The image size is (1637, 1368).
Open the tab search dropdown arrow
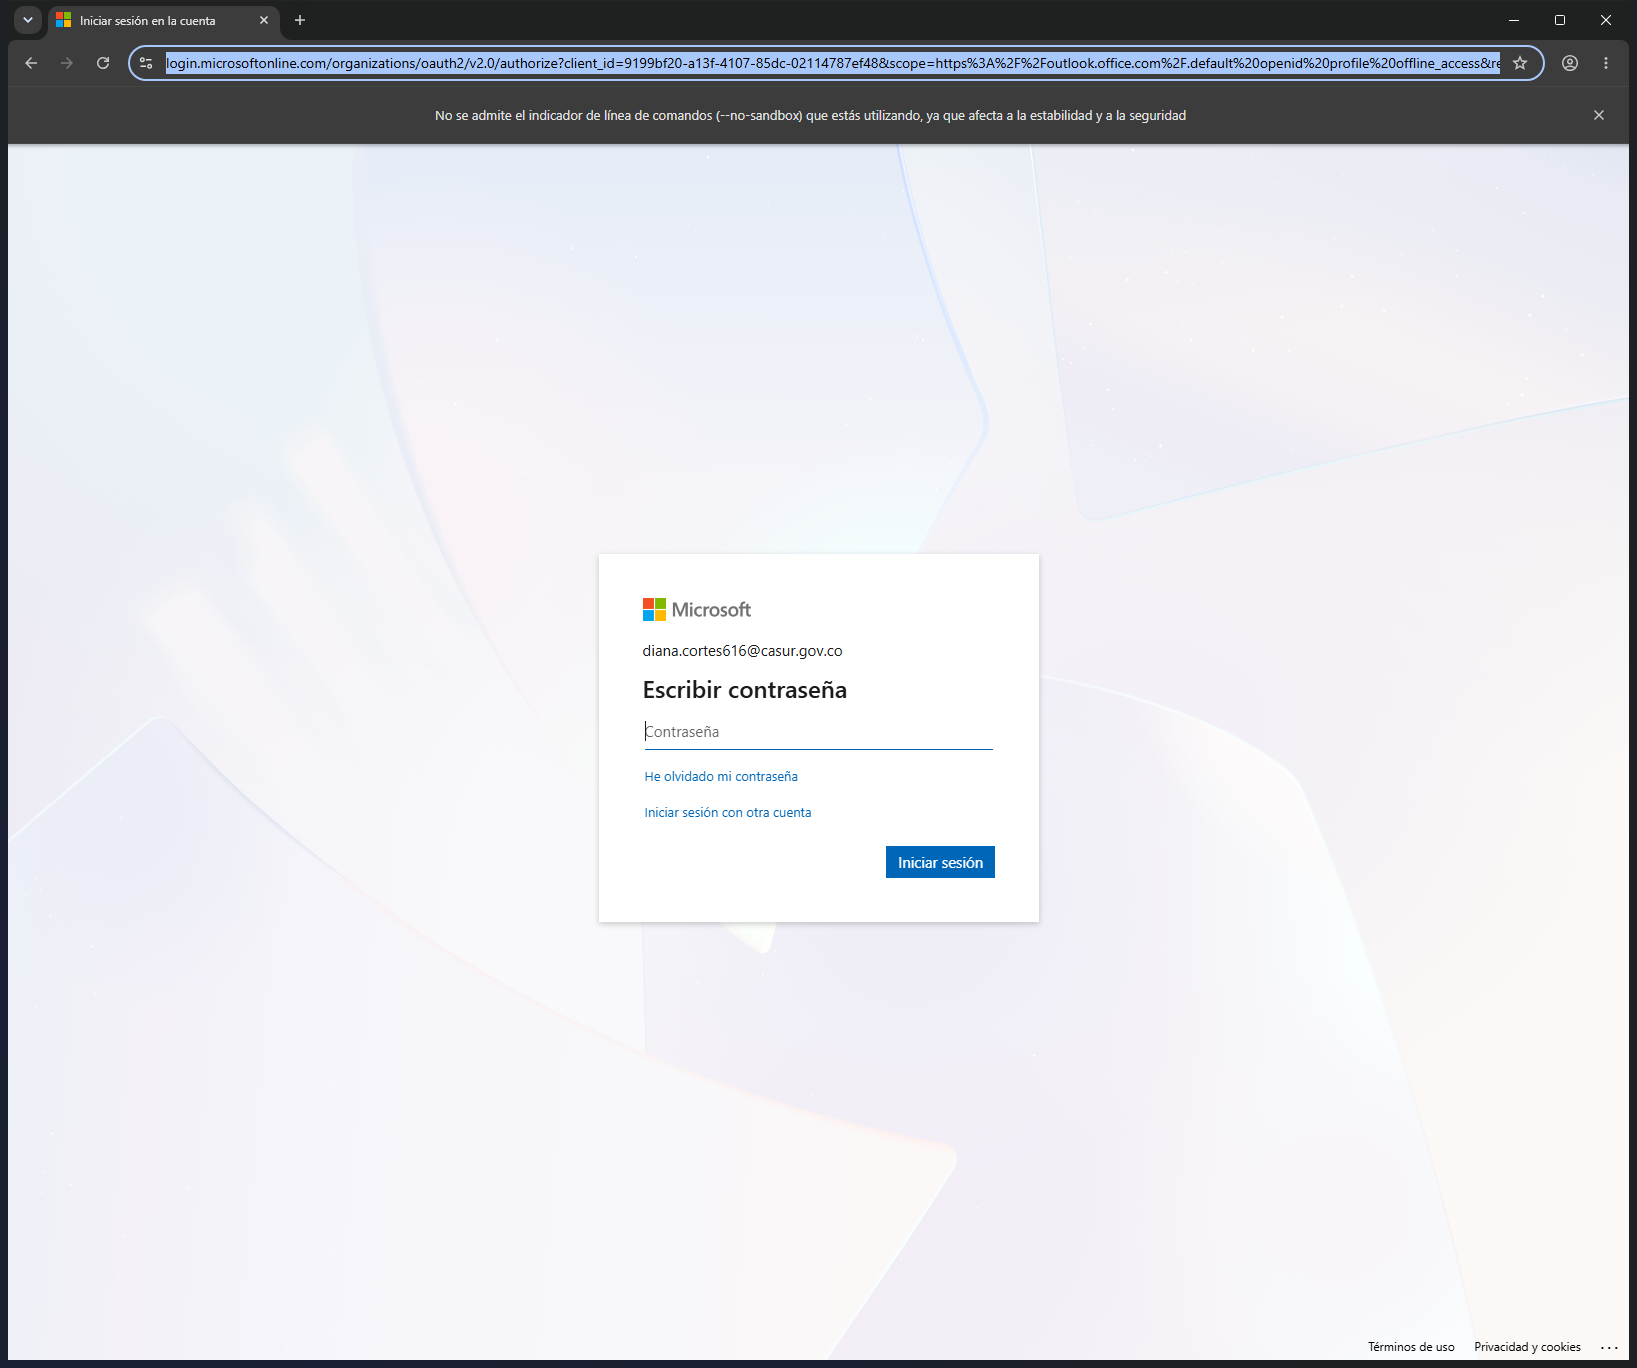pyautogui.click(x=28, y=20)
